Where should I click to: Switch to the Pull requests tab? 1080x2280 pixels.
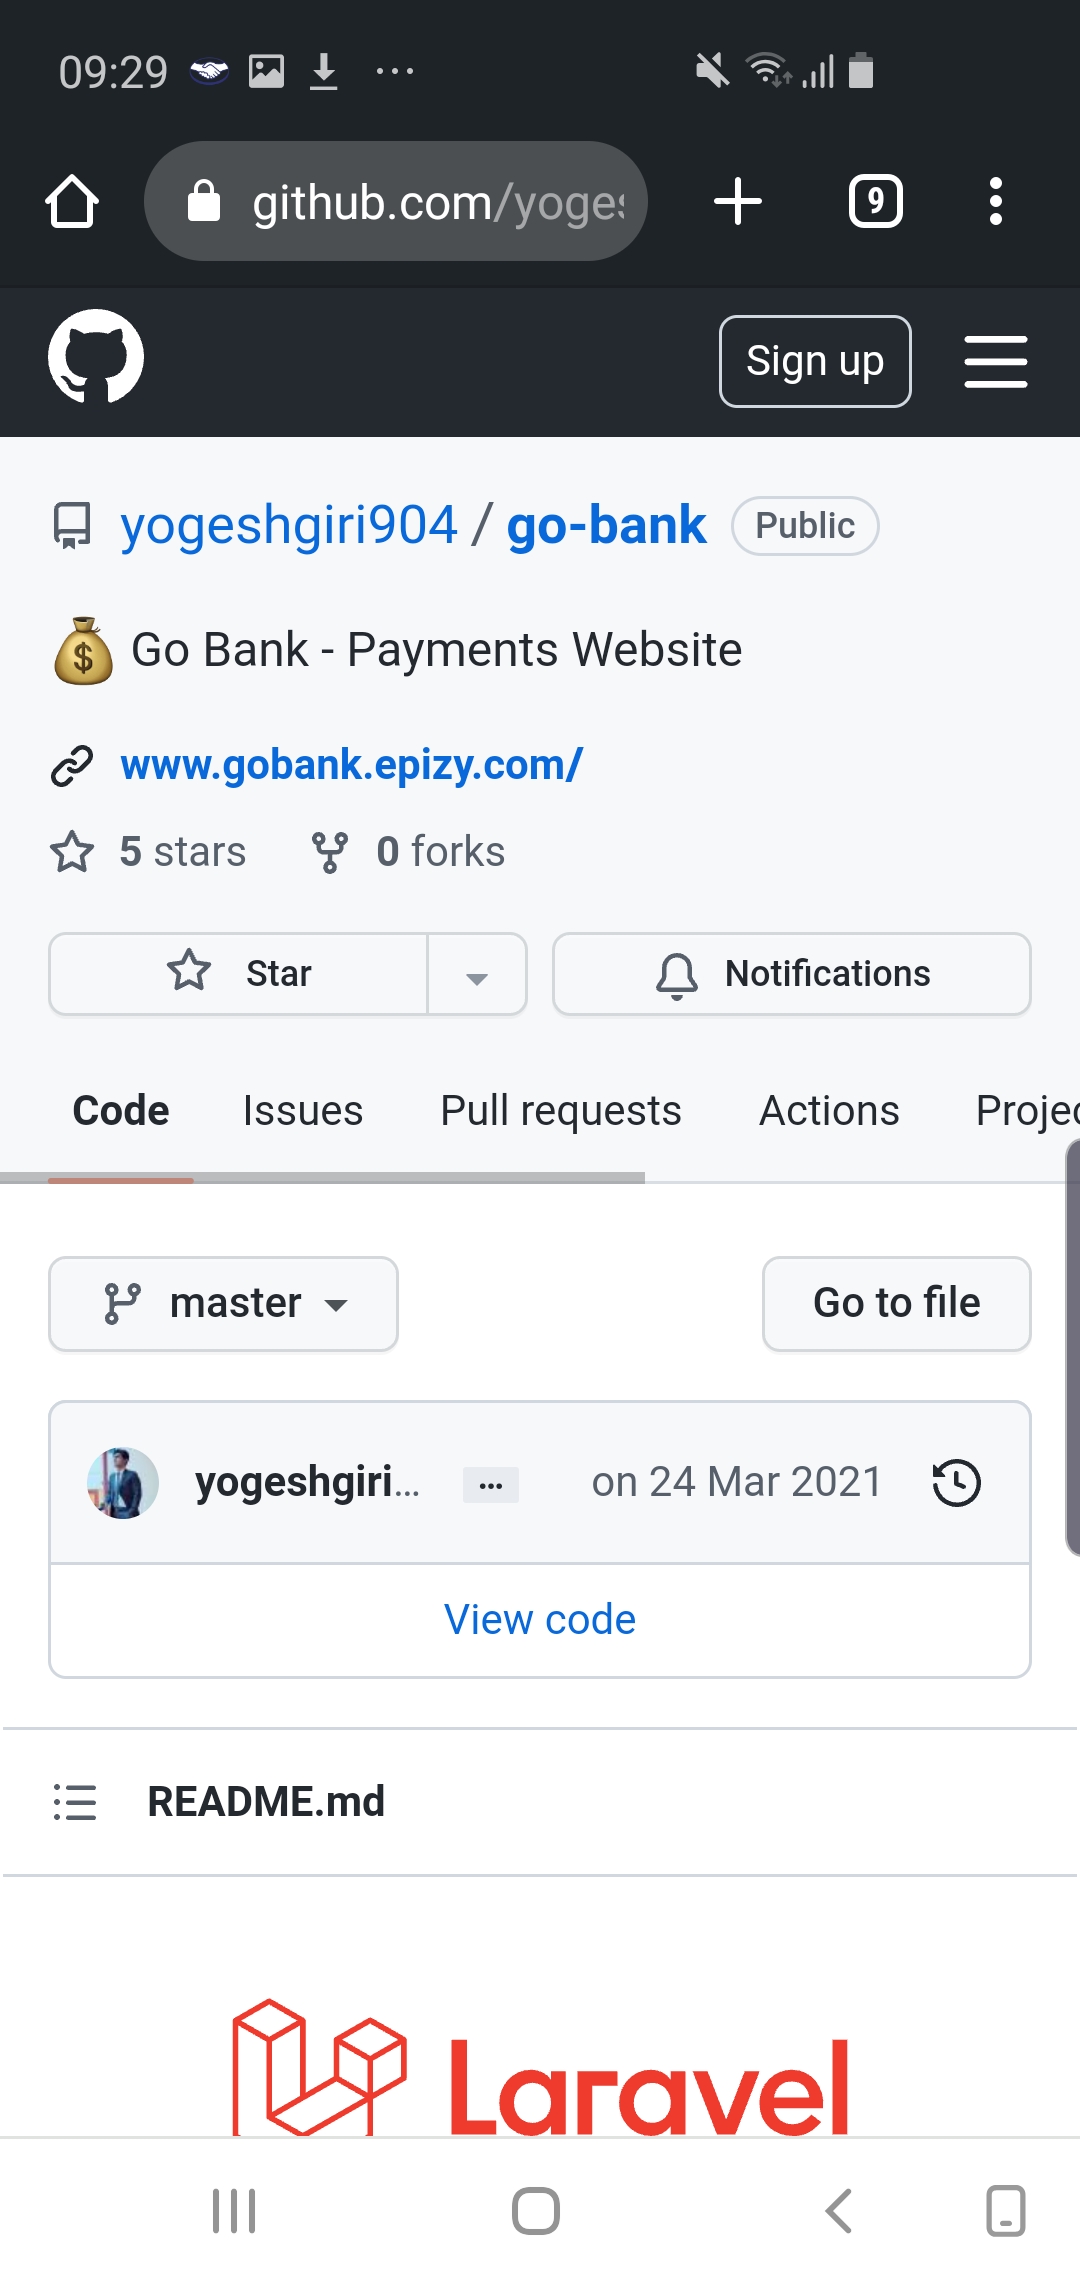point(560,1111)
